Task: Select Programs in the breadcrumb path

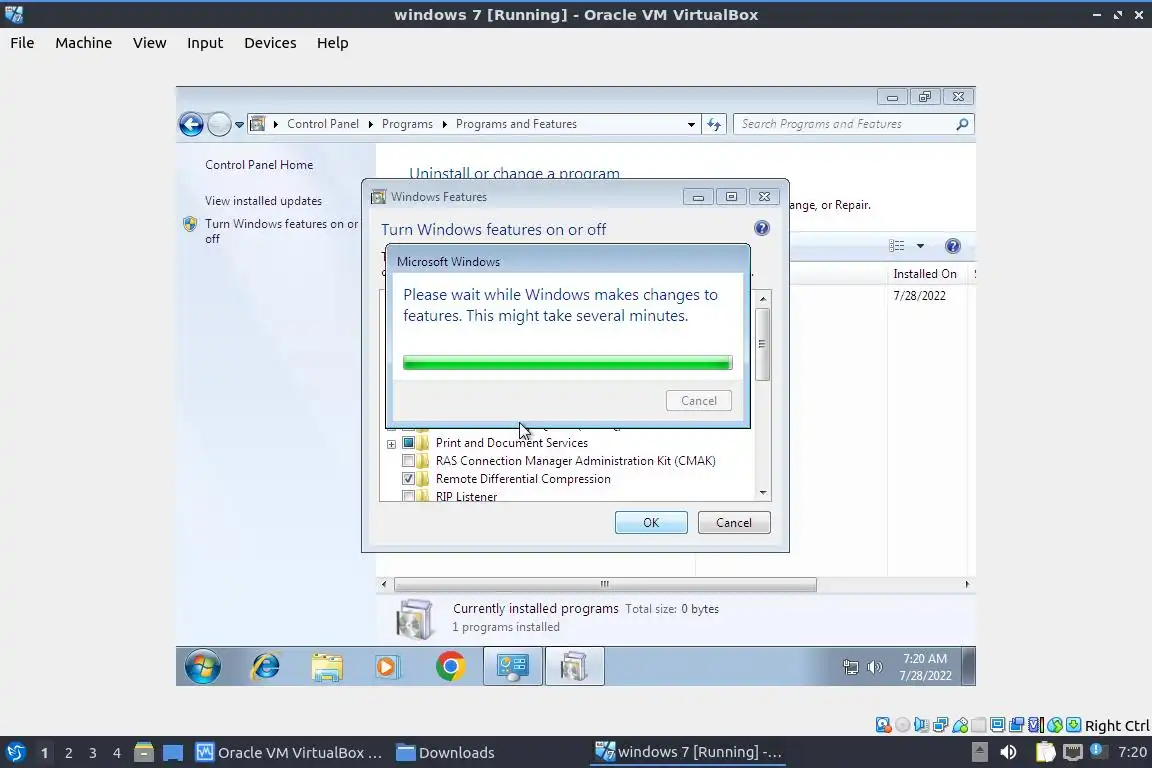Action: pyautogui.click(x=407, y=123)
